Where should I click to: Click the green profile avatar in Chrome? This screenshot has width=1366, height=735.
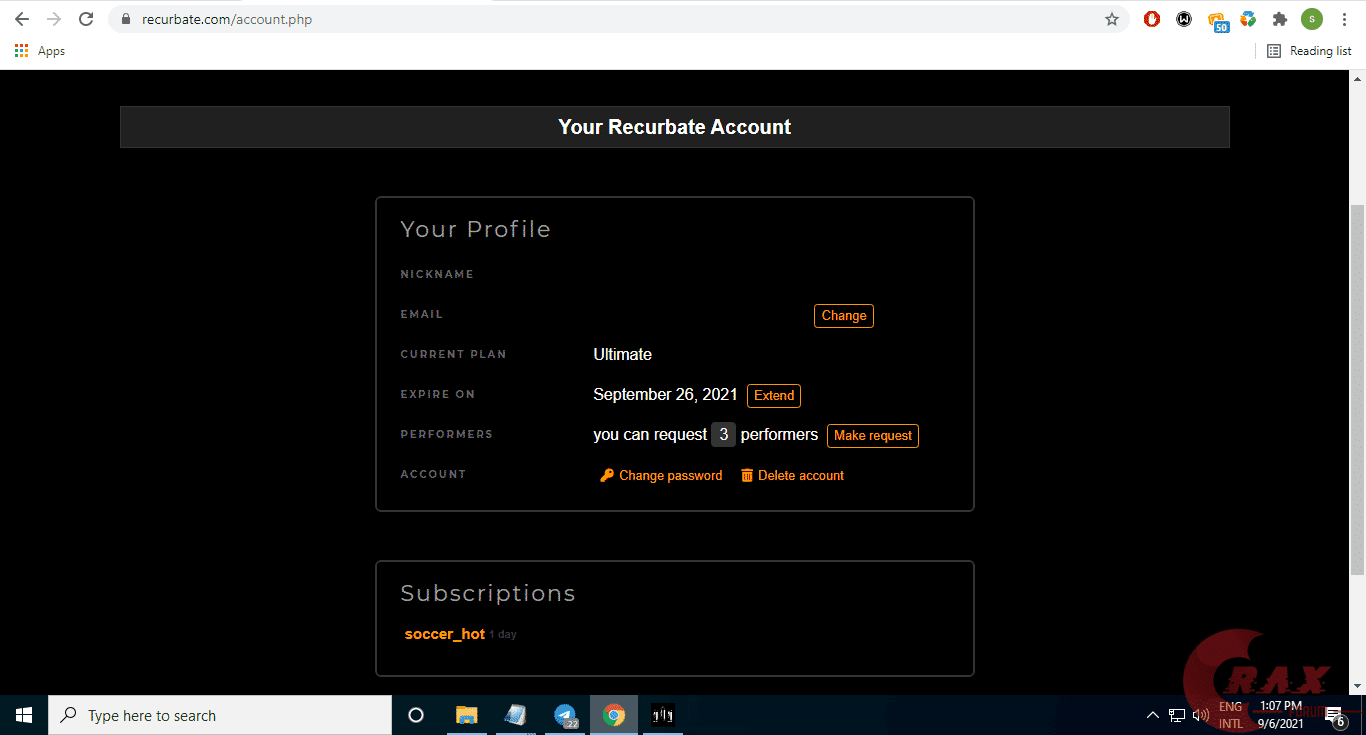[1311, 18]
